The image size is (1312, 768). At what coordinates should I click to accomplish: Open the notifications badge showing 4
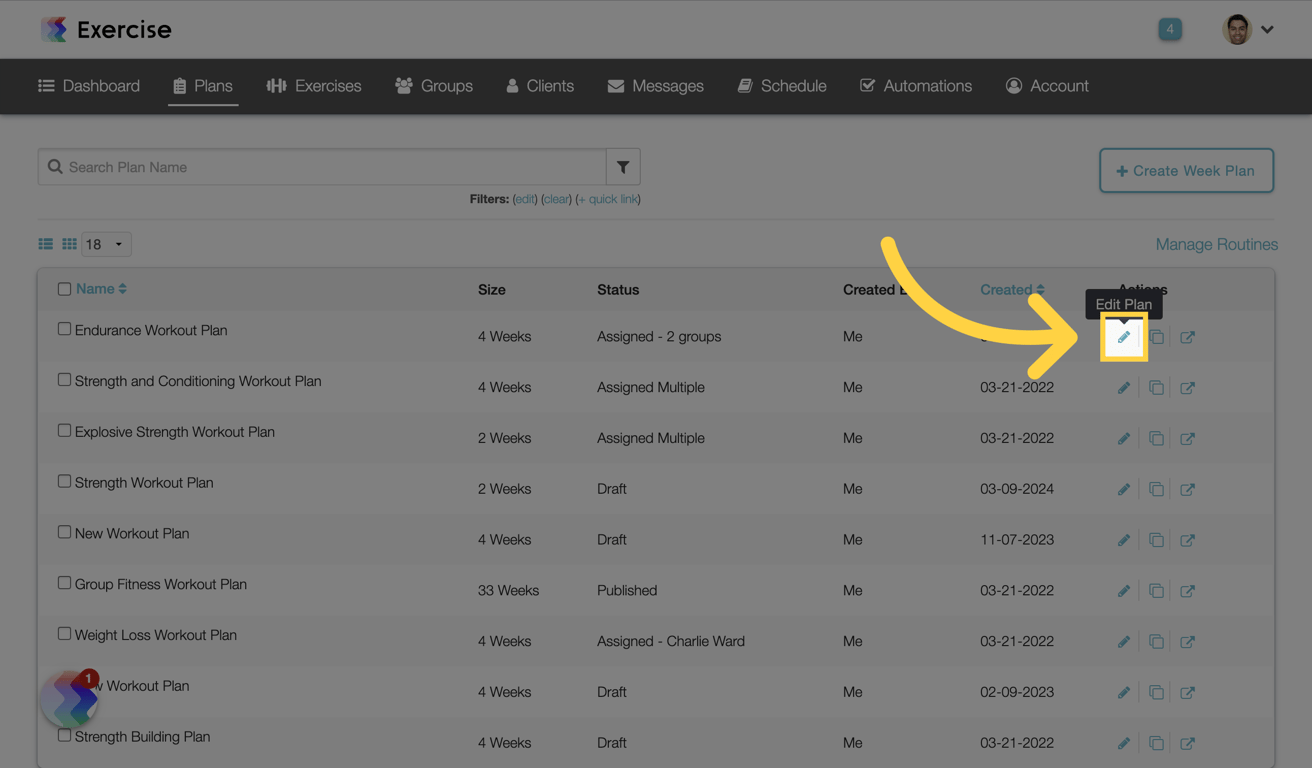pyautogui.click(x=1169, y=29)
